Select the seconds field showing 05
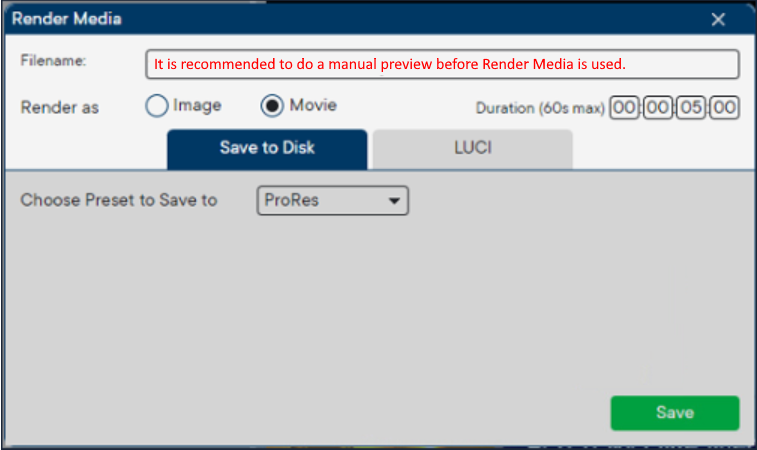The image size is (757, 450). (691, 107)
